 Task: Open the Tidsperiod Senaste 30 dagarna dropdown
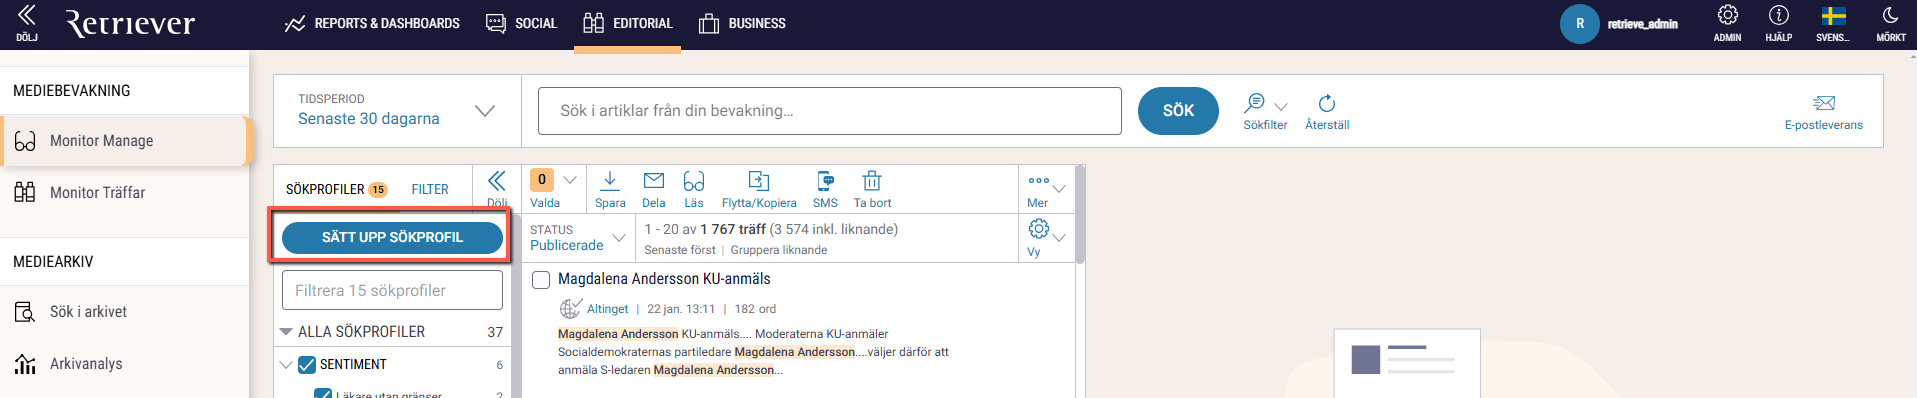click(397, 110)
